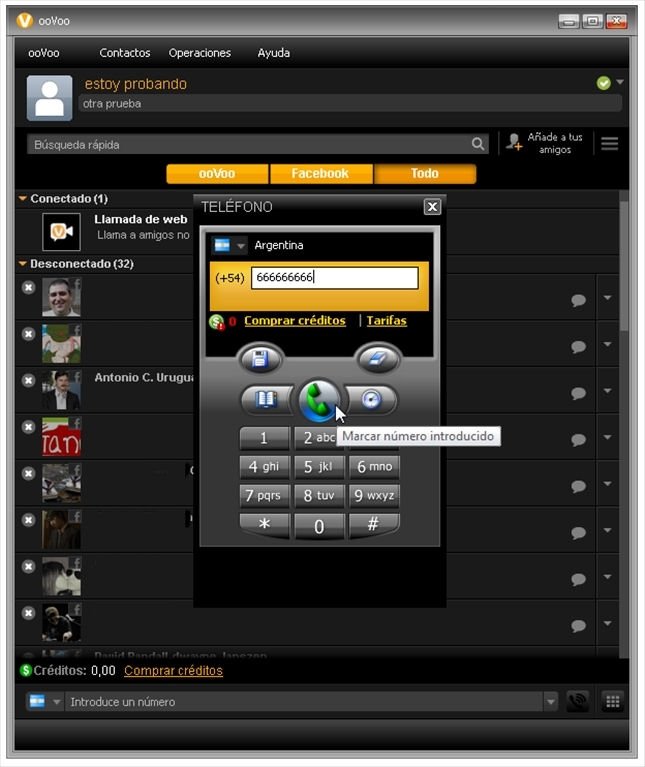Image resolution: width=645 pixels, height=767 pixels.
Task: Click the Introduce un número field
Action: tap(304, 702)
